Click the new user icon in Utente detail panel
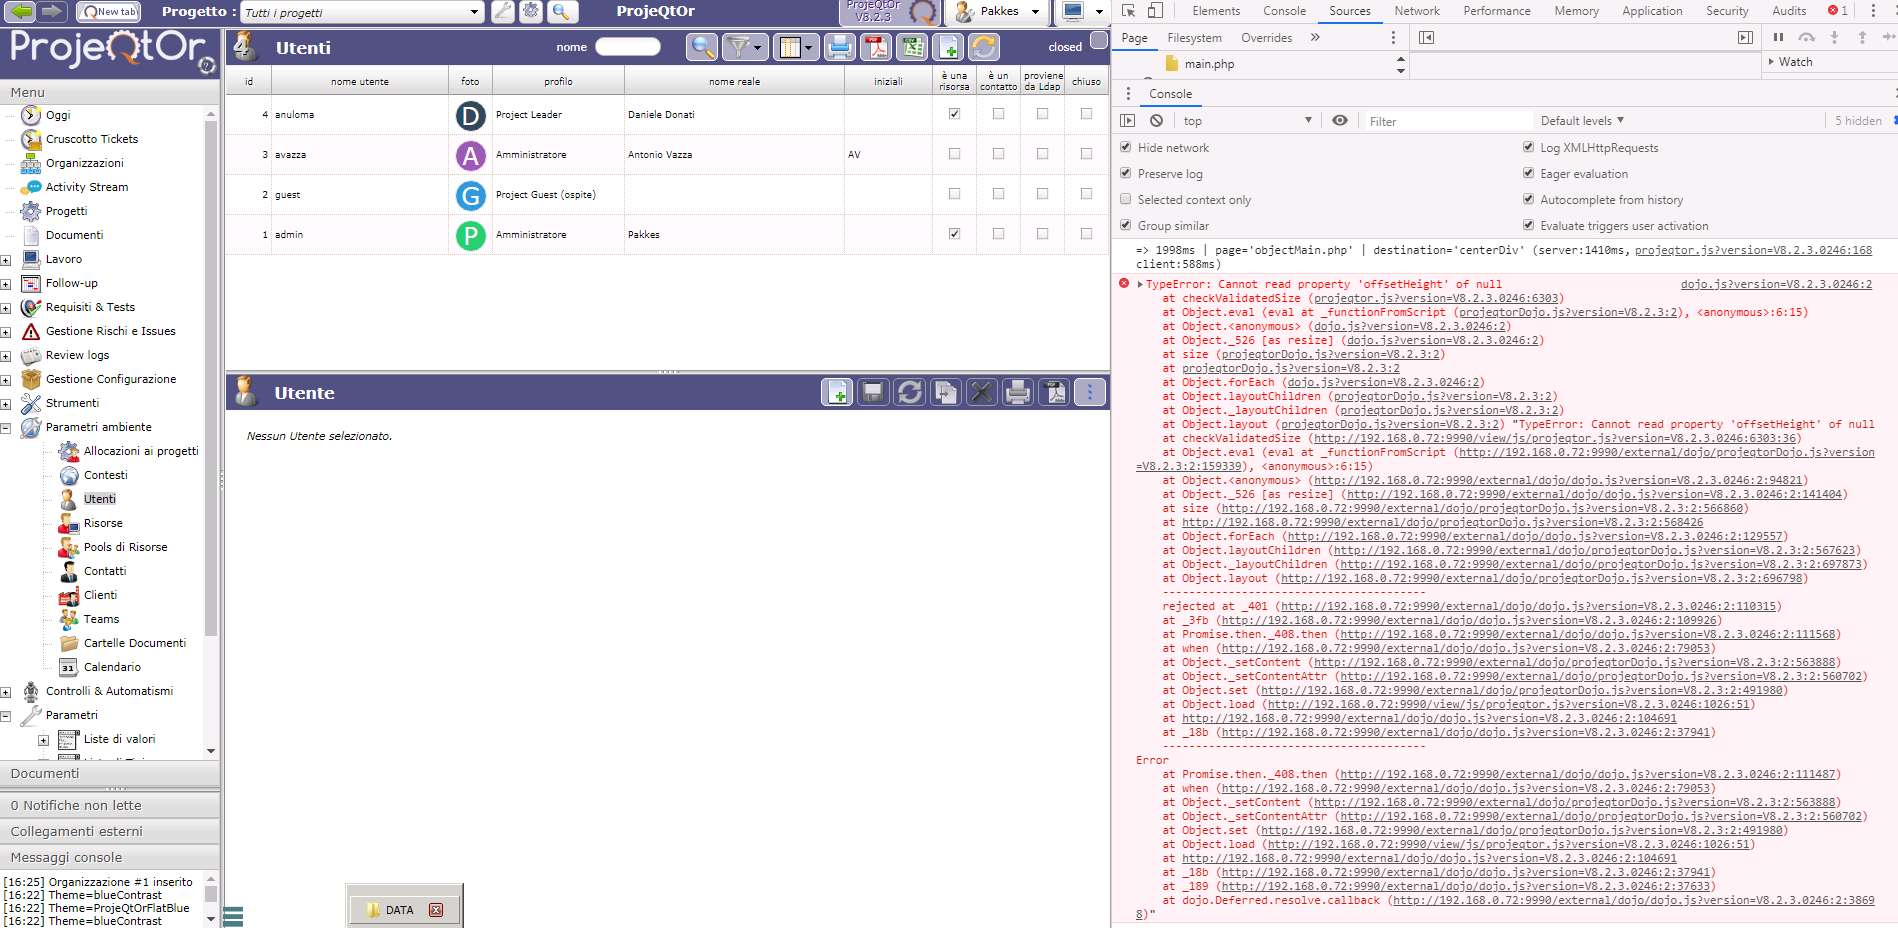This screenshot has width=1898, height=928. [x=837, y=393]
